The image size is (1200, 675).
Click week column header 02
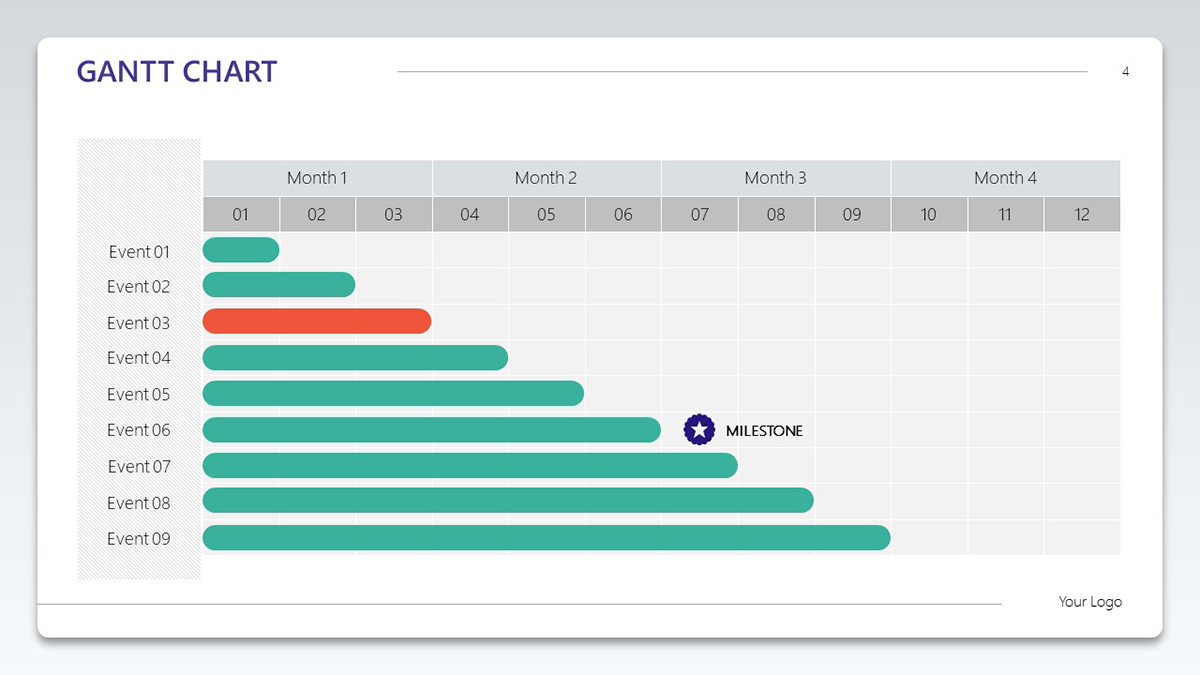pos(317,214)
